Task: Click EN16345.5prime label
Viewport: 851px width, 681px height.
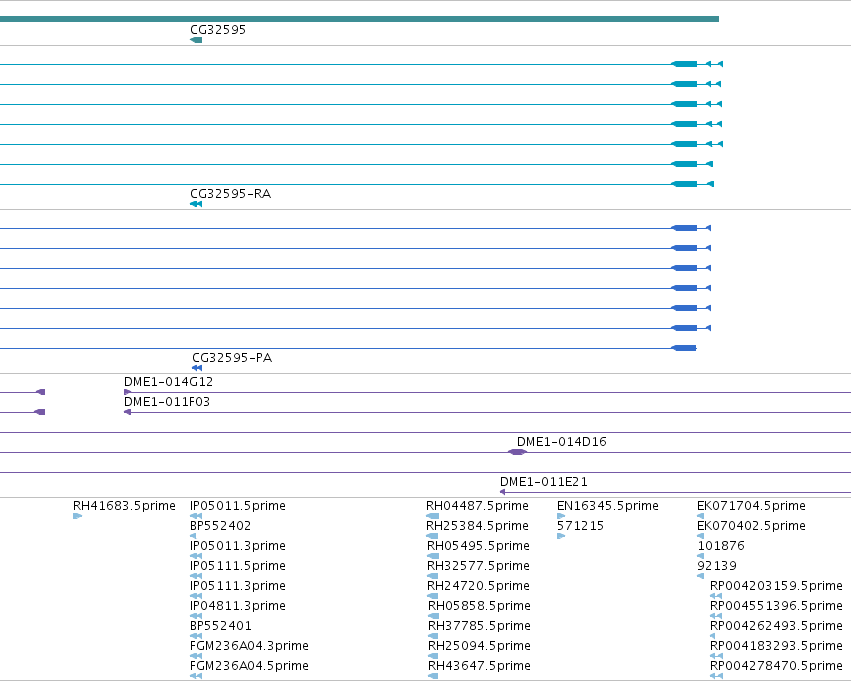Action: point(608,506)
